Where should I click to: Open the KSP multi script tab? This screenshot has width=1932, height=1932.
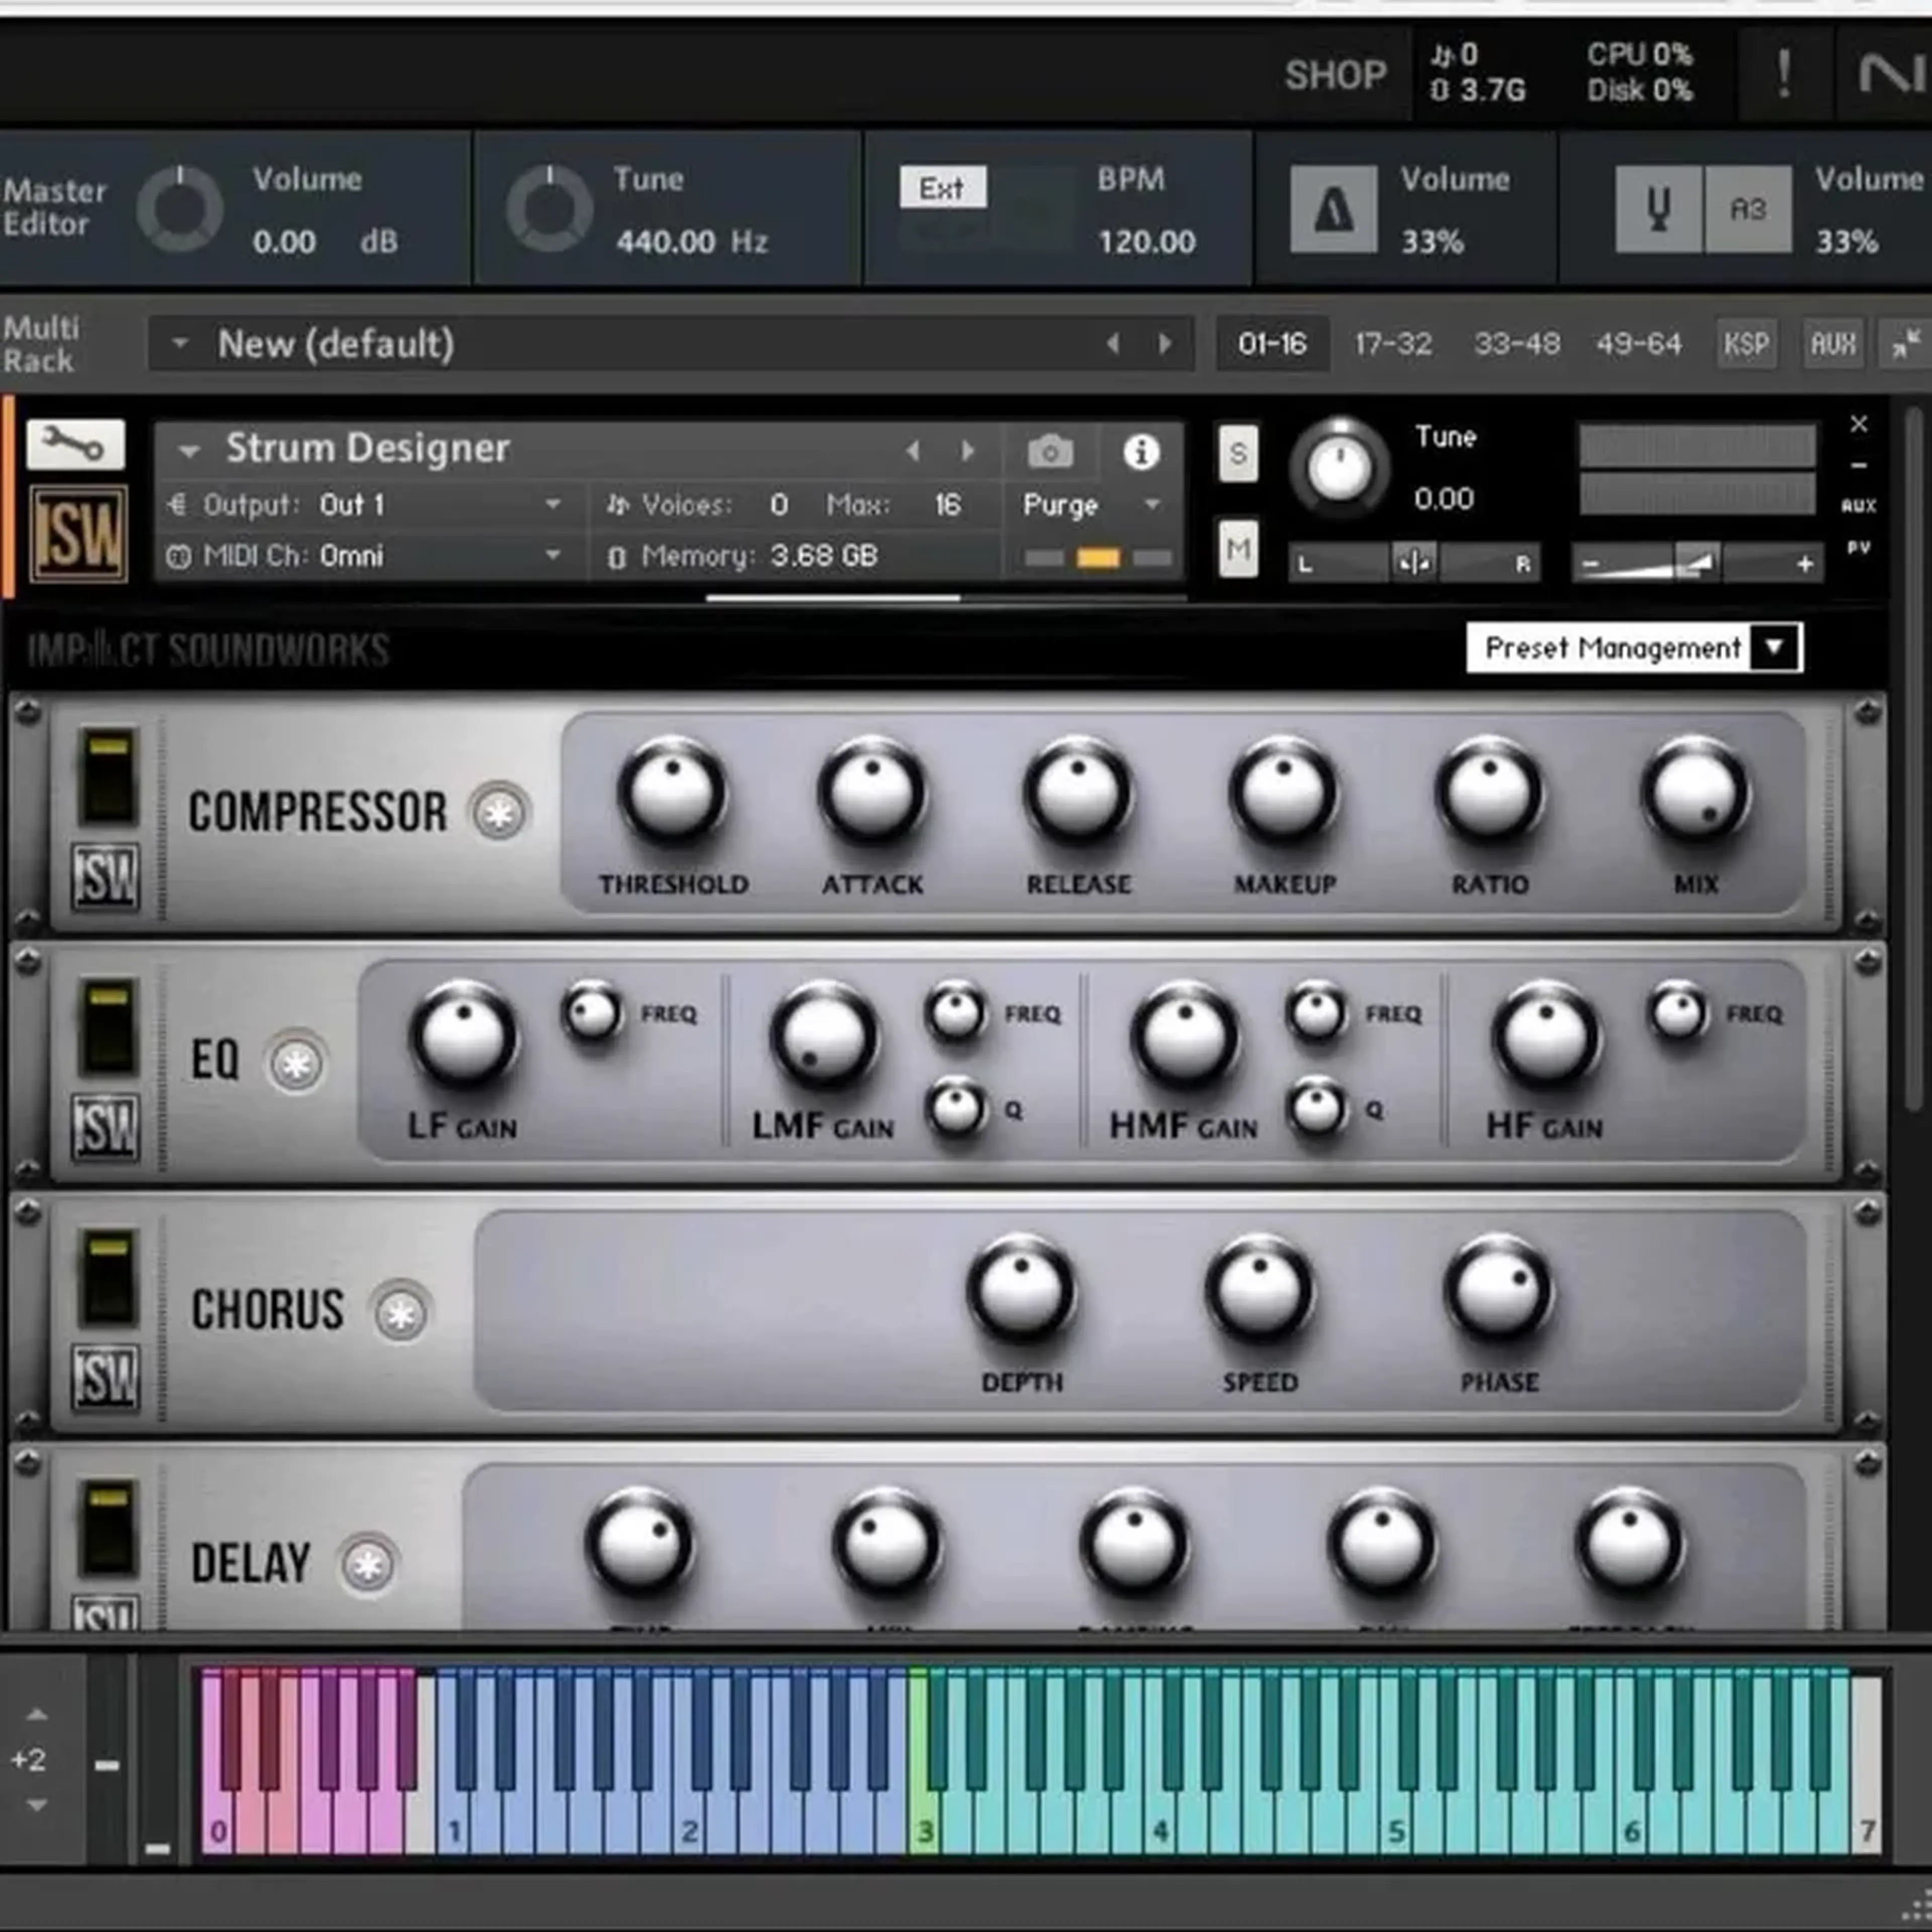pyautogui.click(x=1746, y=344)
